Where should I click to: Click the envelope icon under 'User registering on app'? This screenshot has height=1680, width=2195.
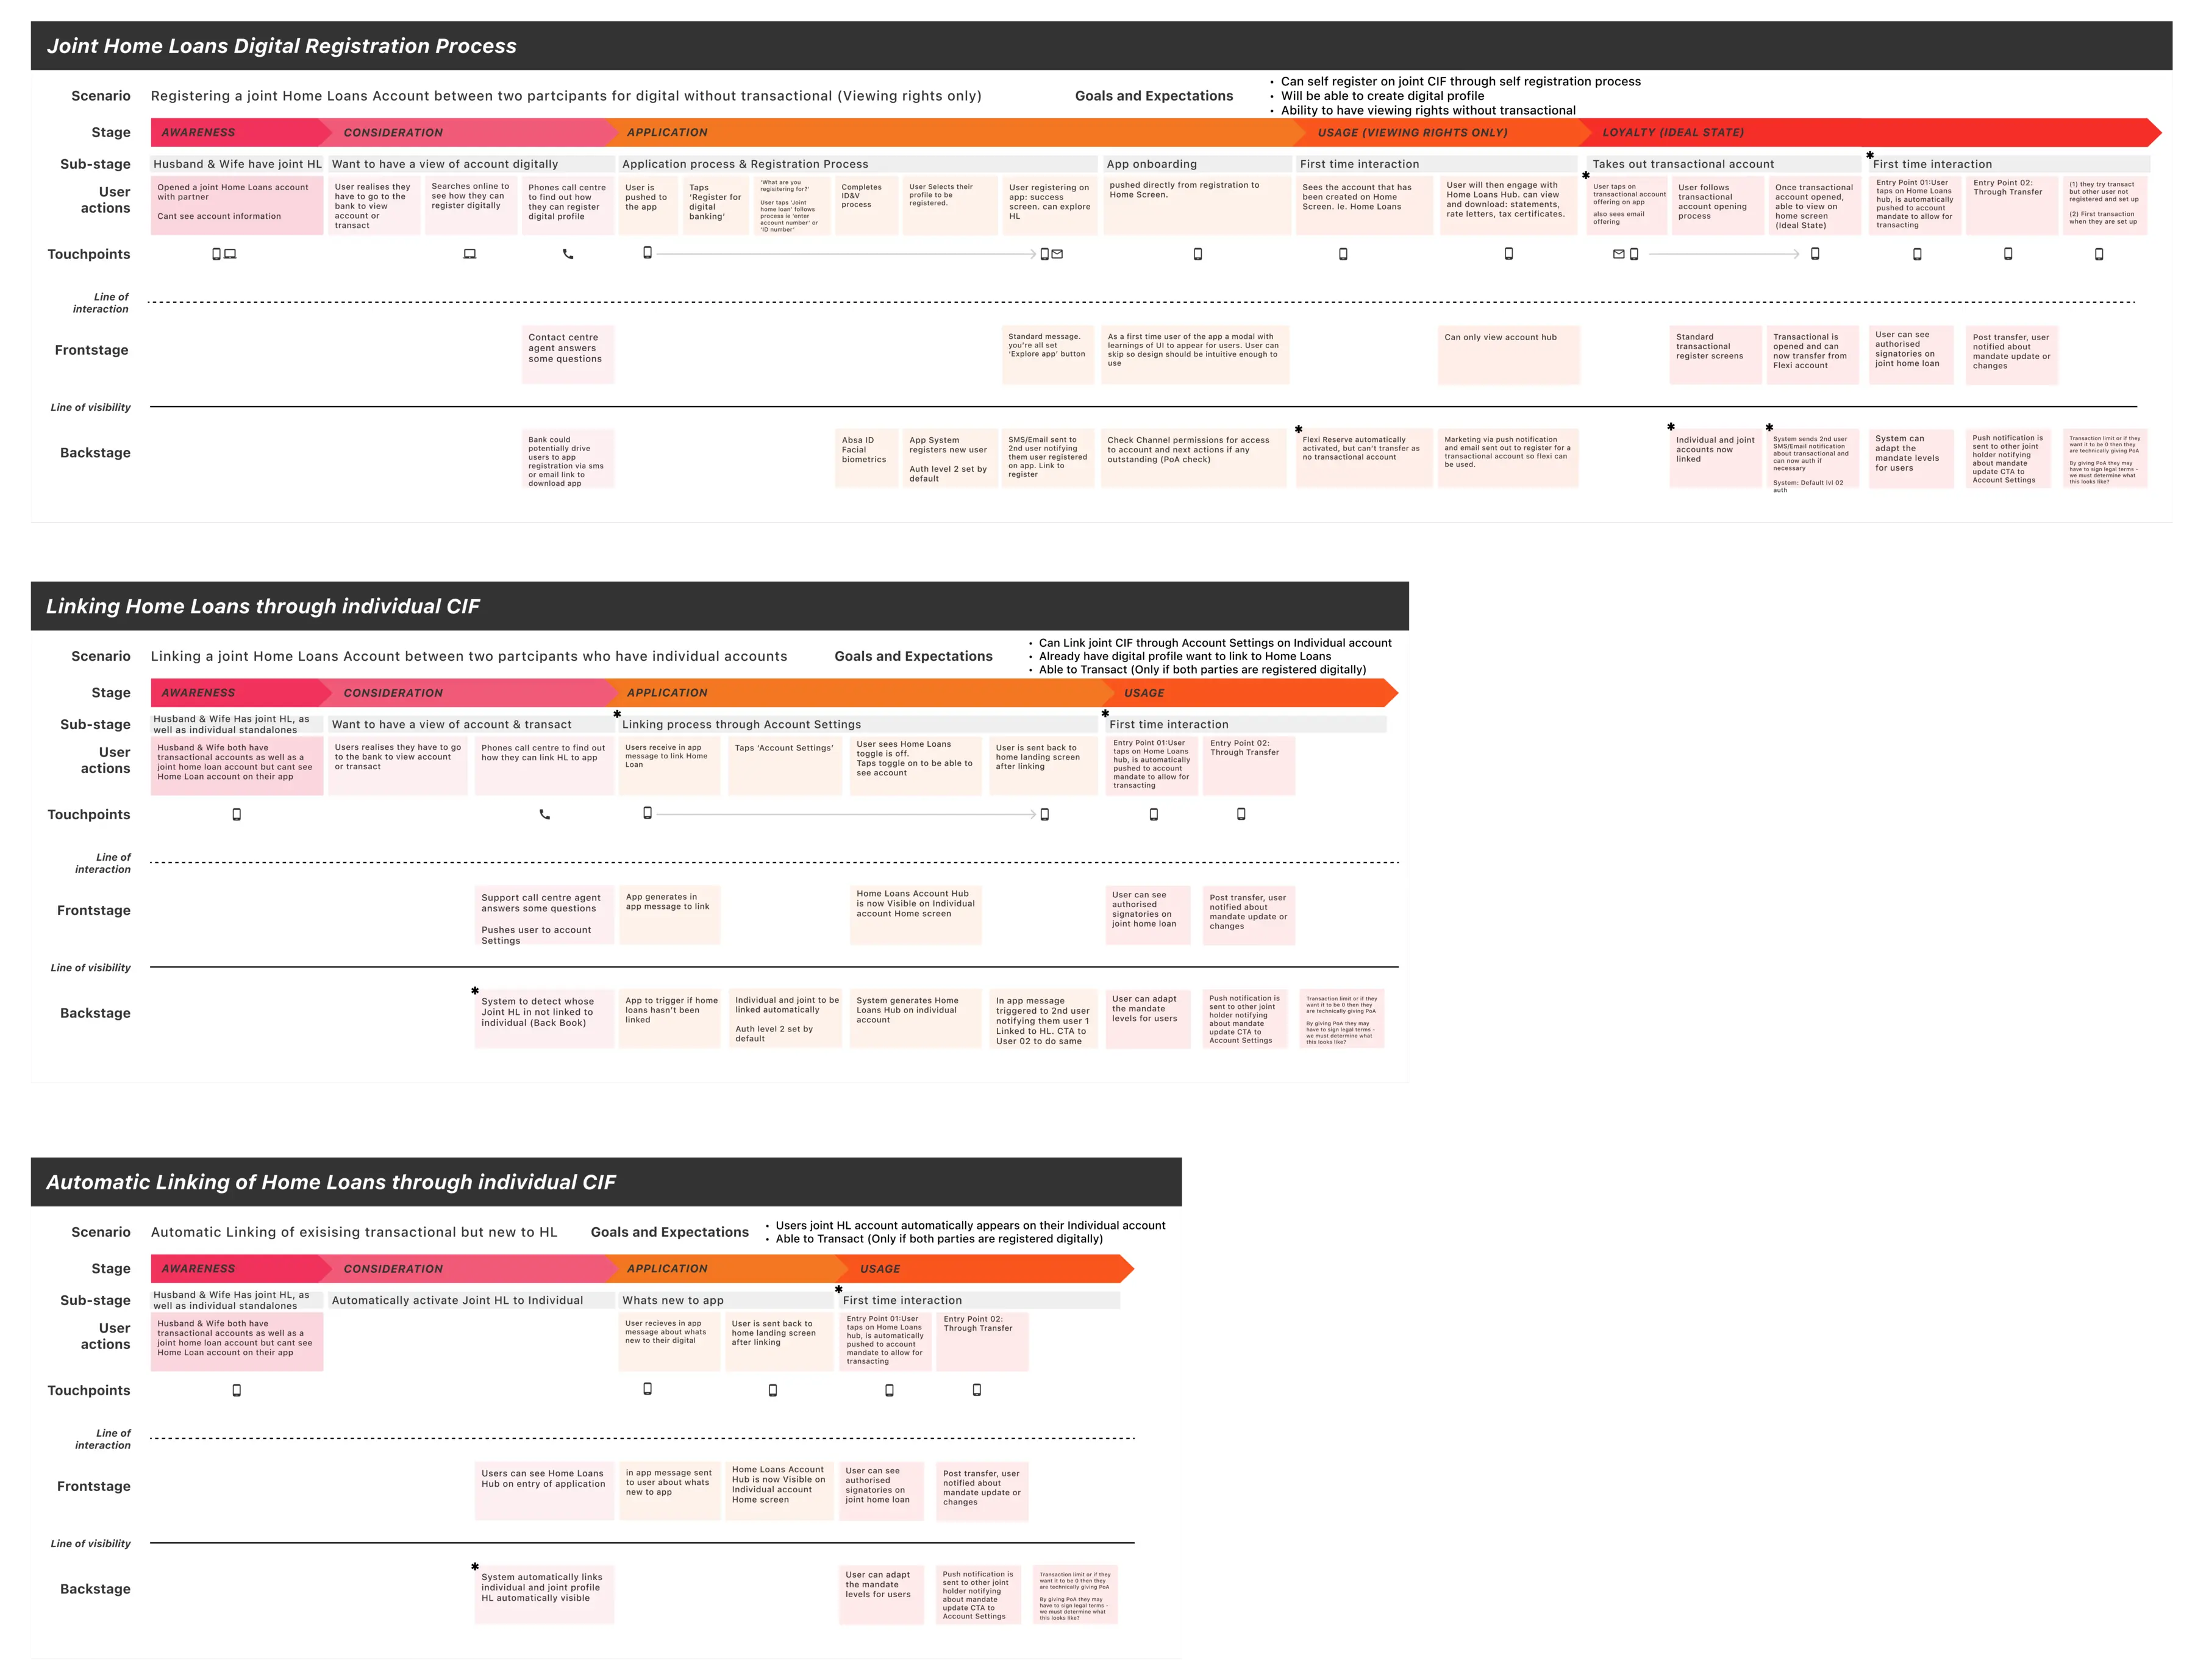(1057, 254)
